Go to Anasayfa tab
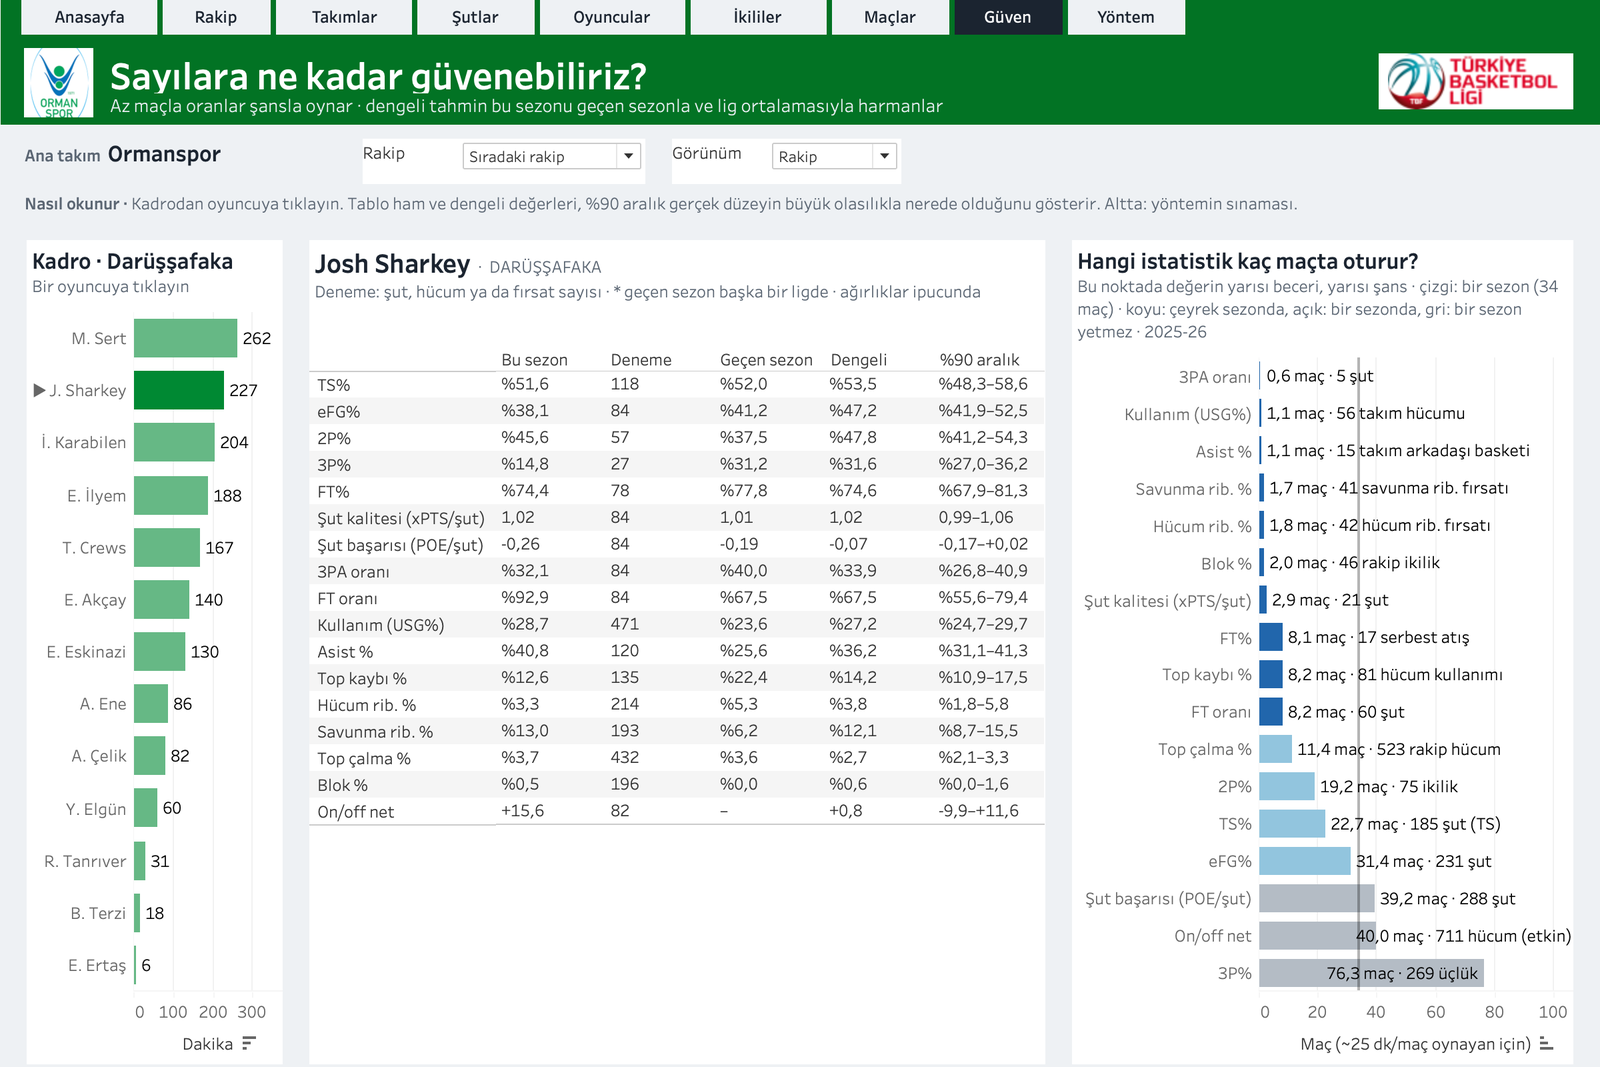The height and width of the screenshot is (1067, 1600). click(89, 17)
